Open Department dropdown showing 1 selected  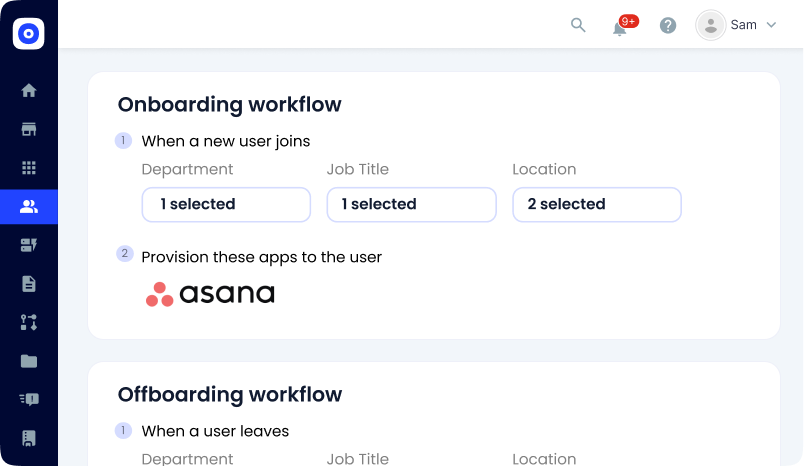tap(226, 205)
